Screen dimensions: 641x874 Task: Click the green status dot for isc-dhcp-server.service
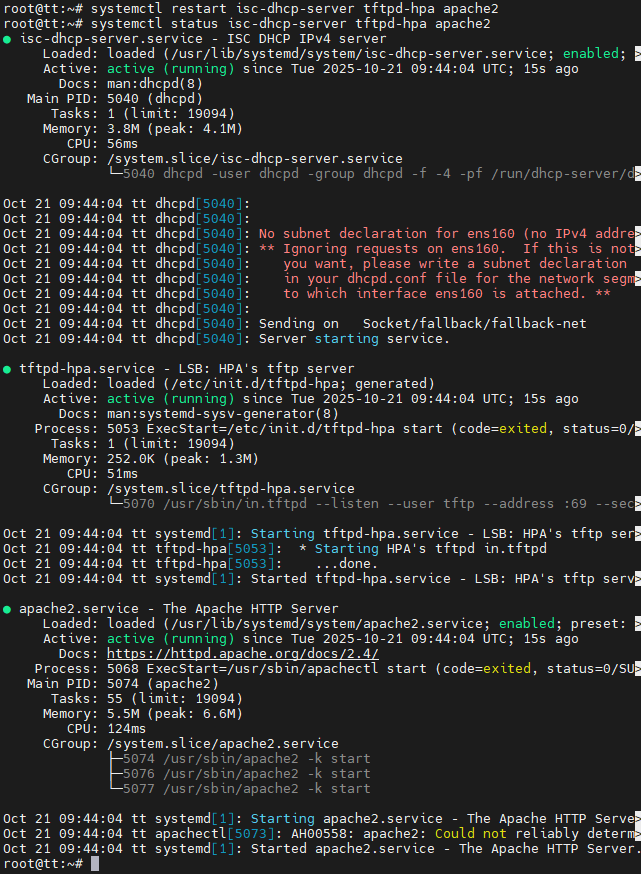coord(7,39)
